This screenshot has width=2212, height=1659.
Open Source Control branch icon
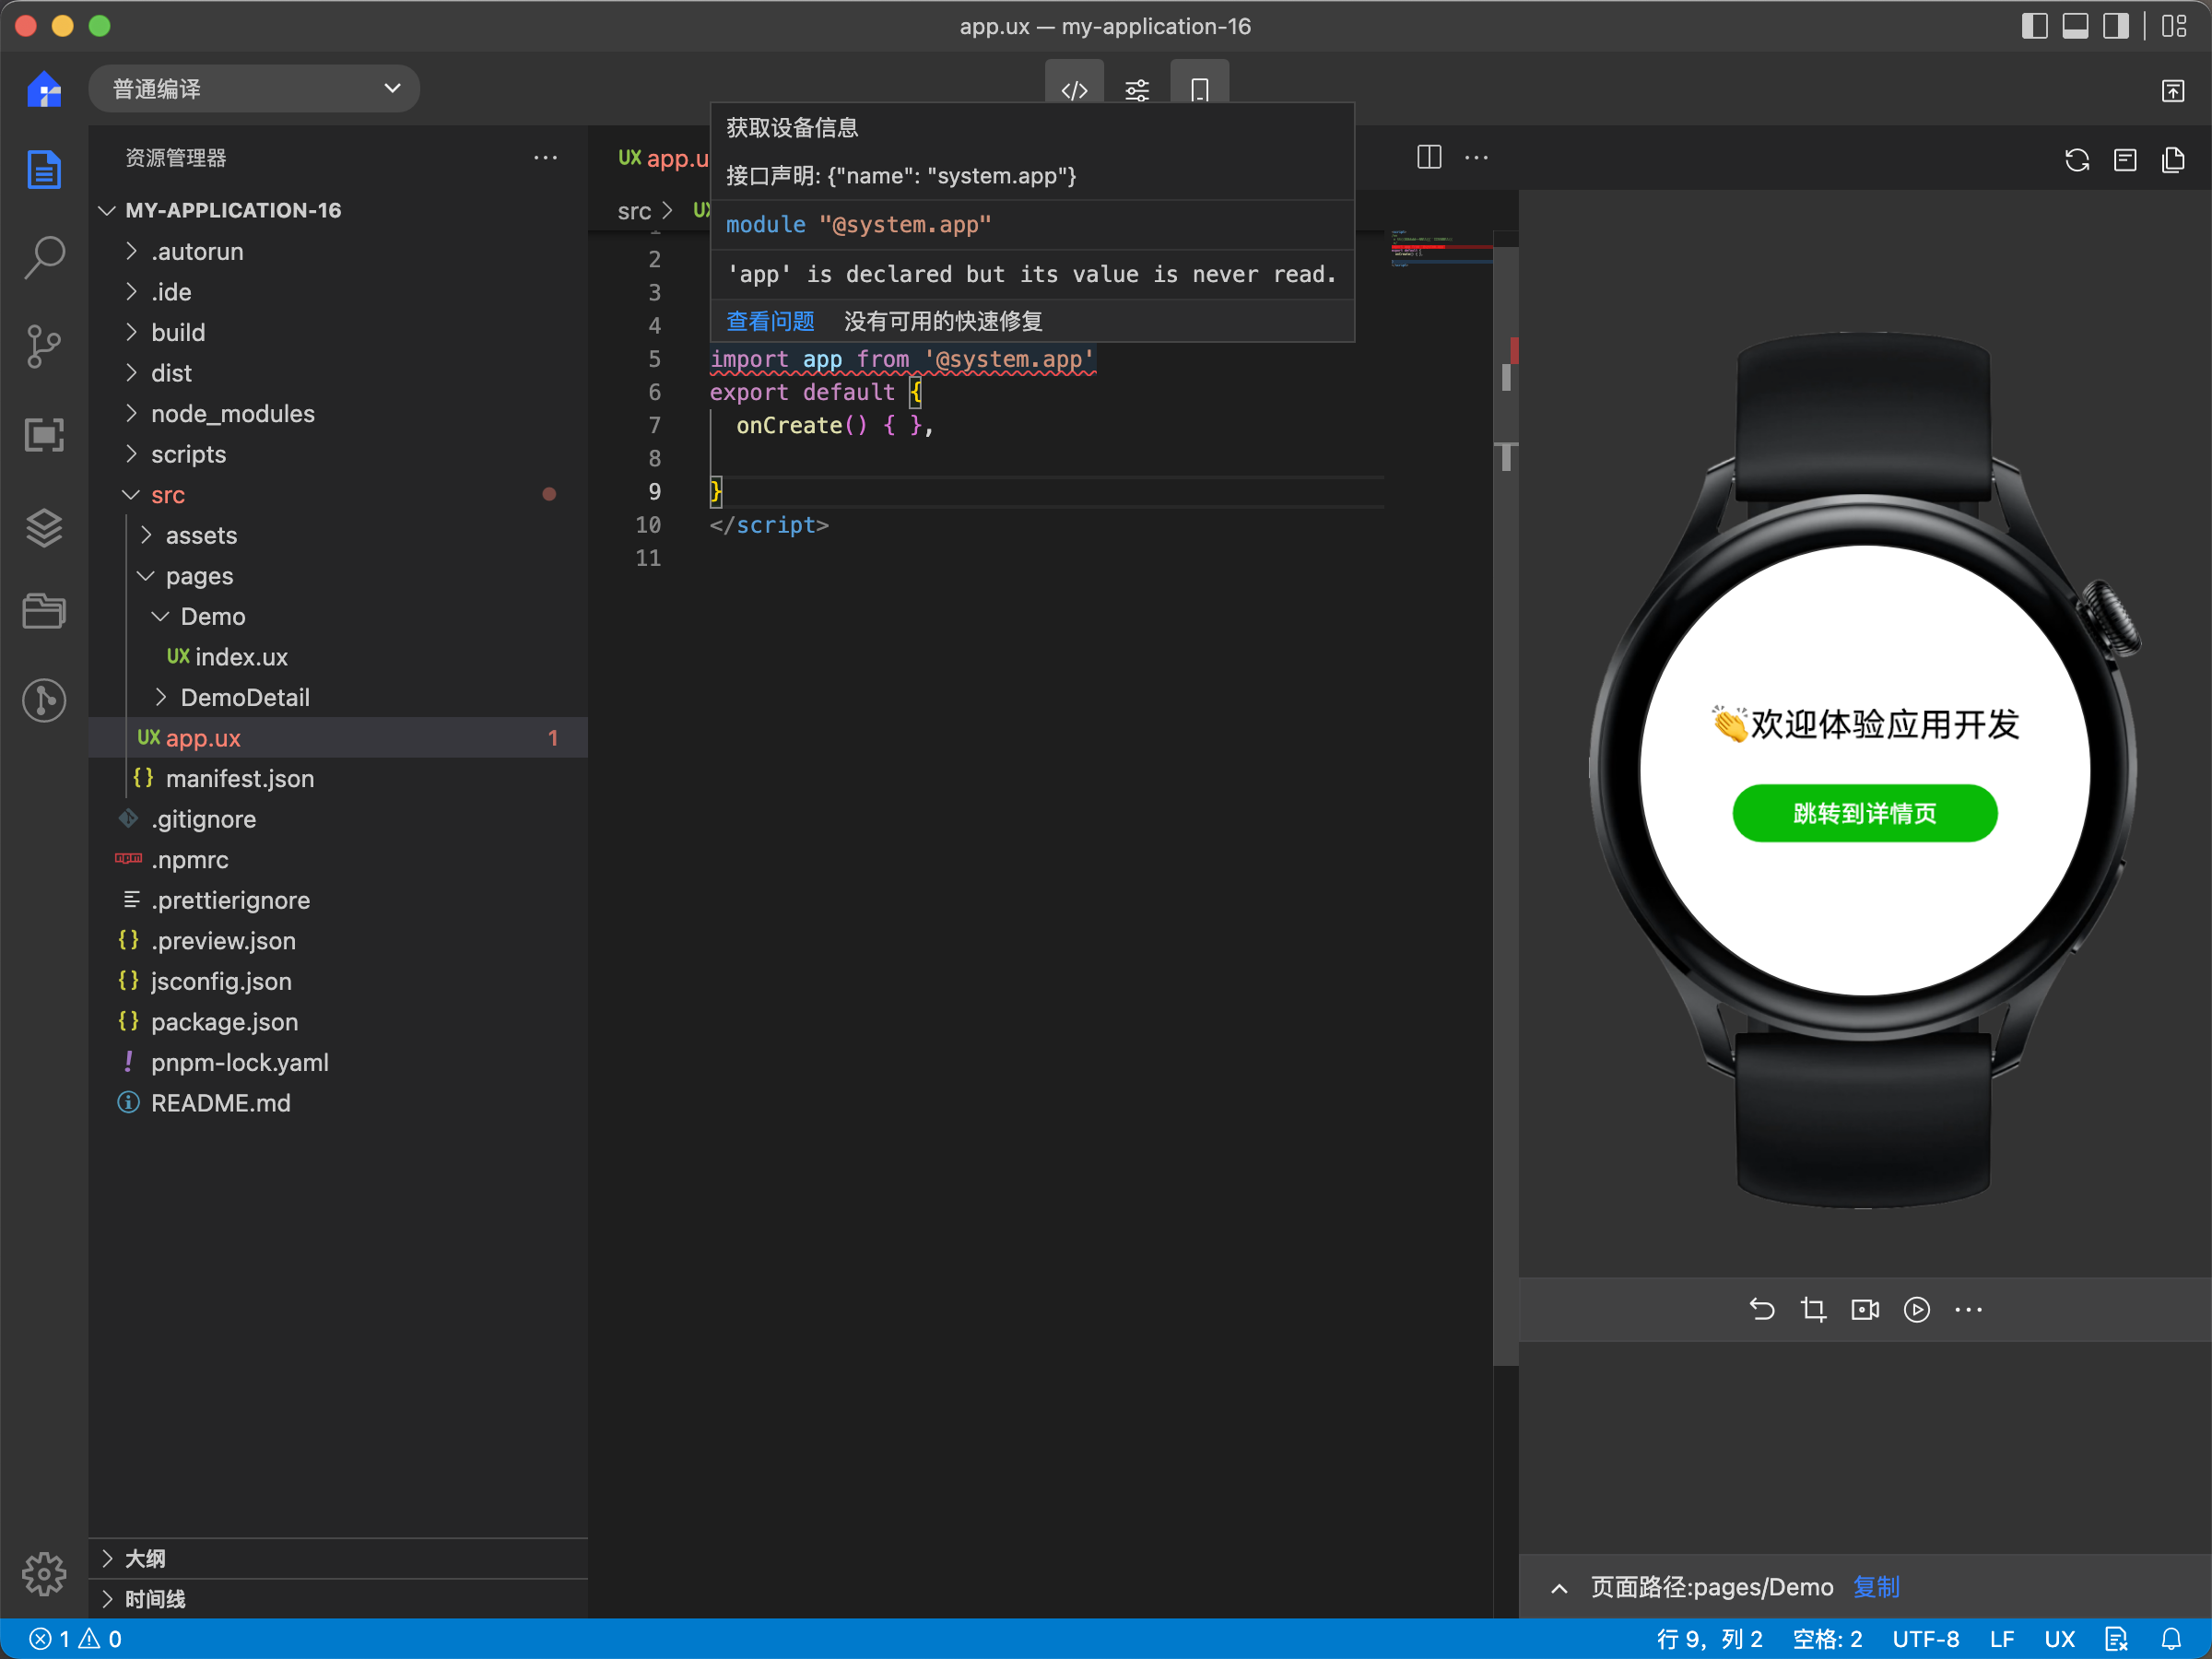(x=44, y=346)
